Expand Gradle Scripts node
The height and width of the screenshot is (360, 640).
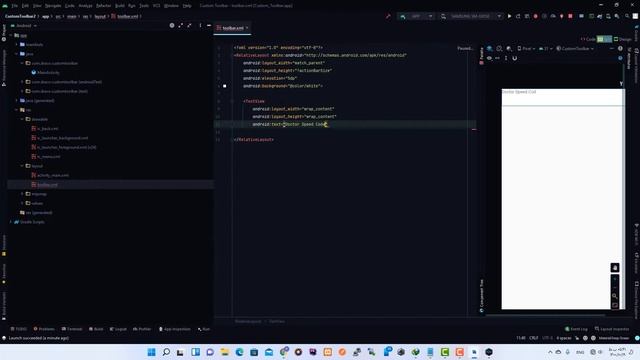(x=11, y=222)
